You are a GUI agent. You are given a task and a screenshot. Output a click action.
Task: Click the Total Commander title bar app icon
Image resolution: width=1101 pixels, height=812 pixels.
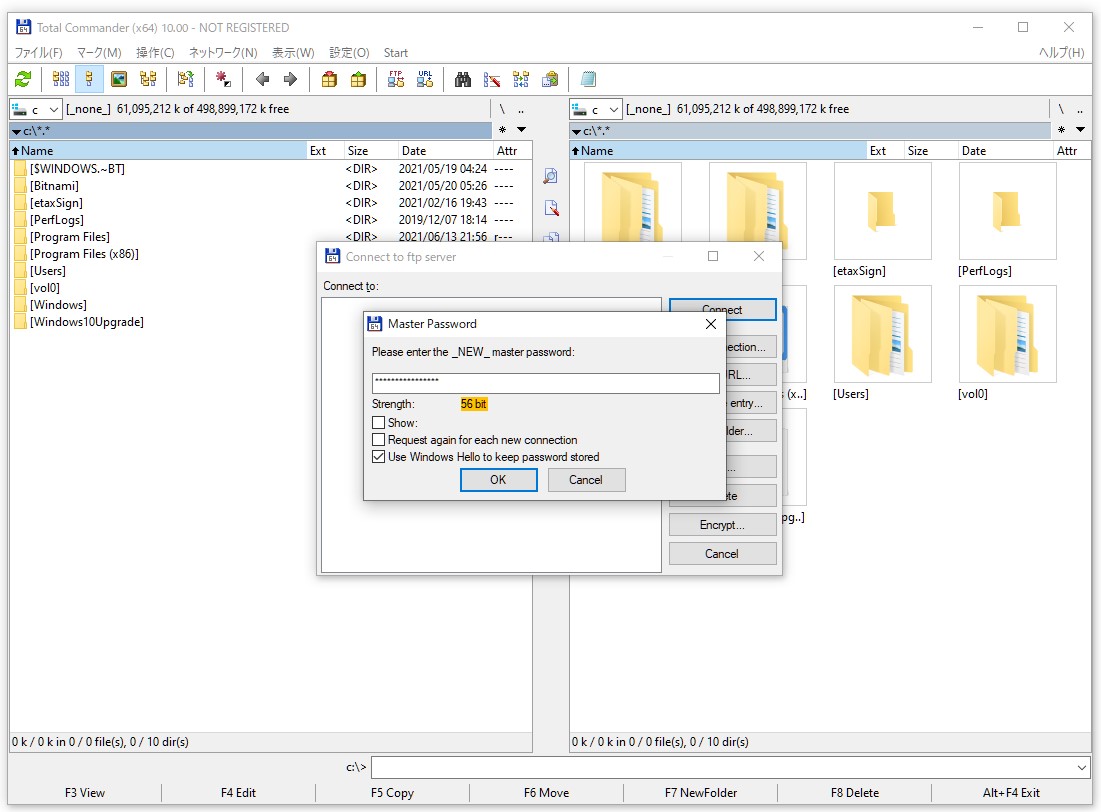click(23, 27)
